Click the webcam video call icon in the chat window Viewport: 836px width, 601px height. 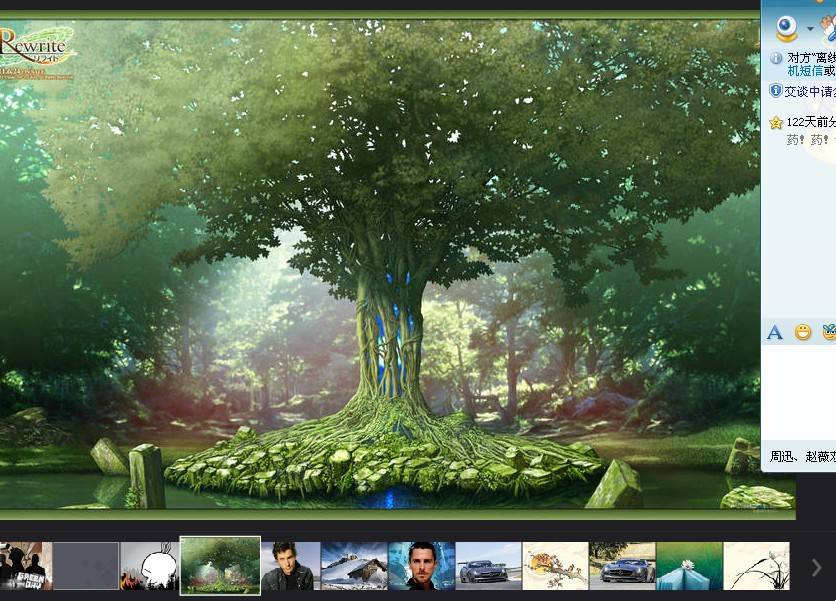pyautogui.click(x=786, y=28)
